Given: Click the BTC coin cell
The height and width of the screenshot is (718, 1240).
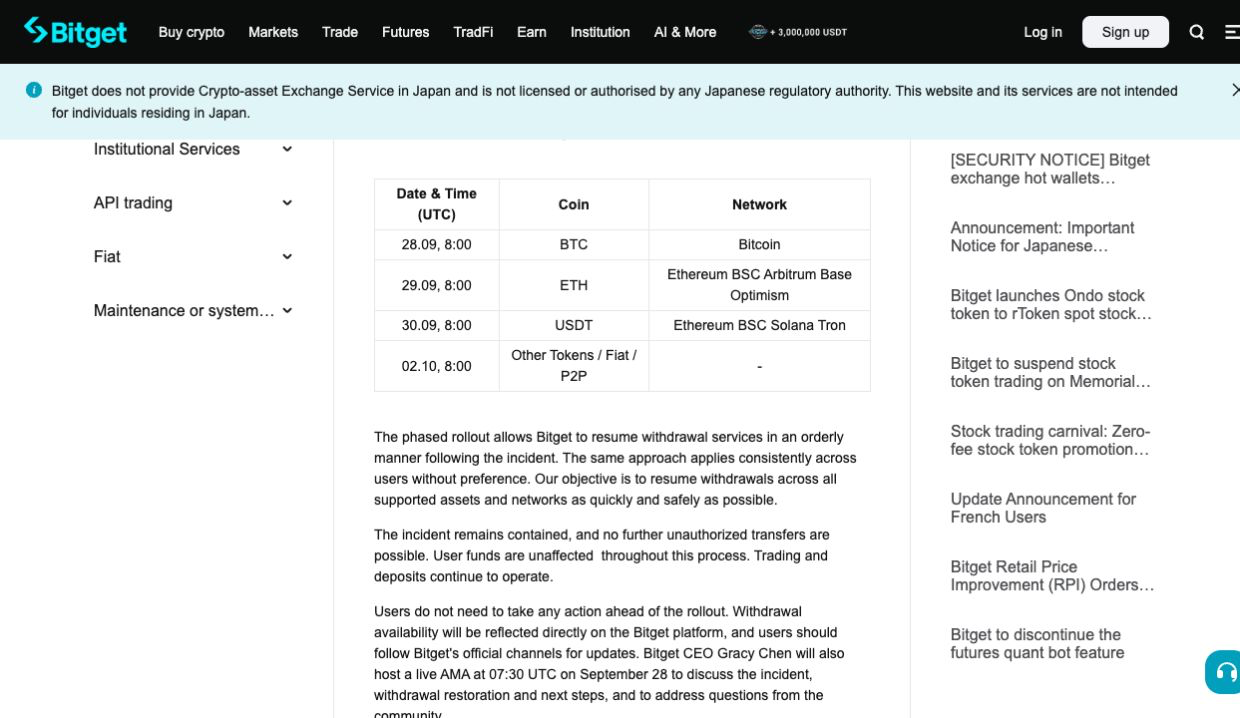Looking at the screenshot, I should pyautogui.click(x=574, y=245).
